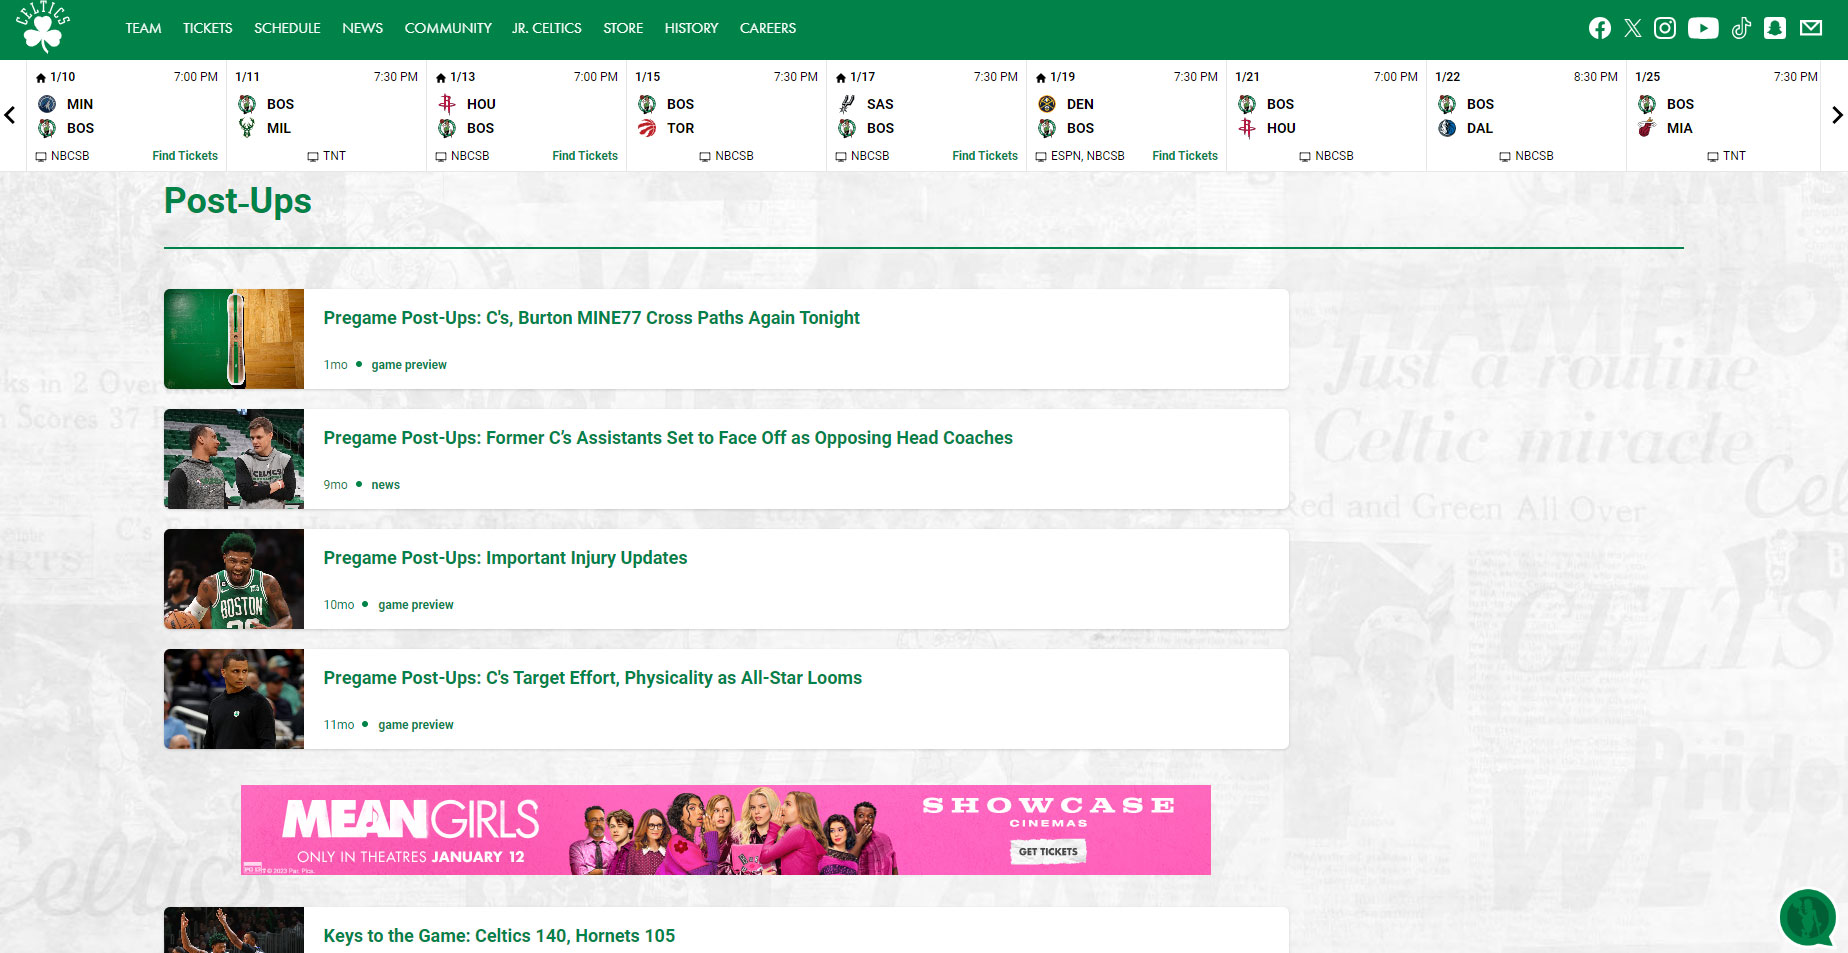
Task: Open the YouTube social icon
Action: click(1703, 28)
